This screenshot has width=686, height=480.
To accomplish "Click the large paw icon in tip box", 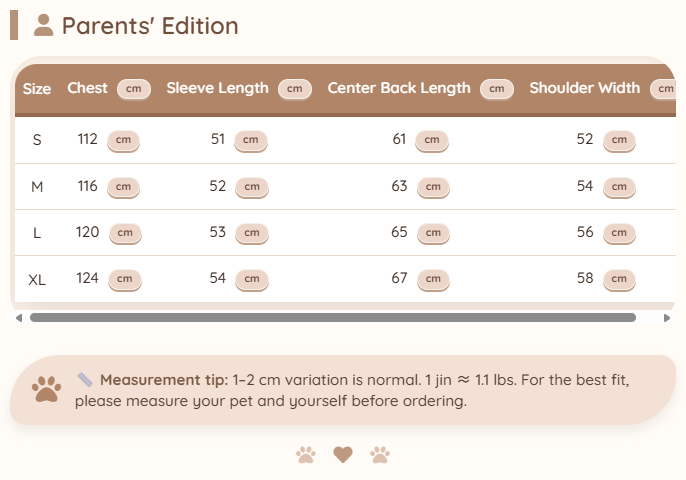I will click(46, 389).
